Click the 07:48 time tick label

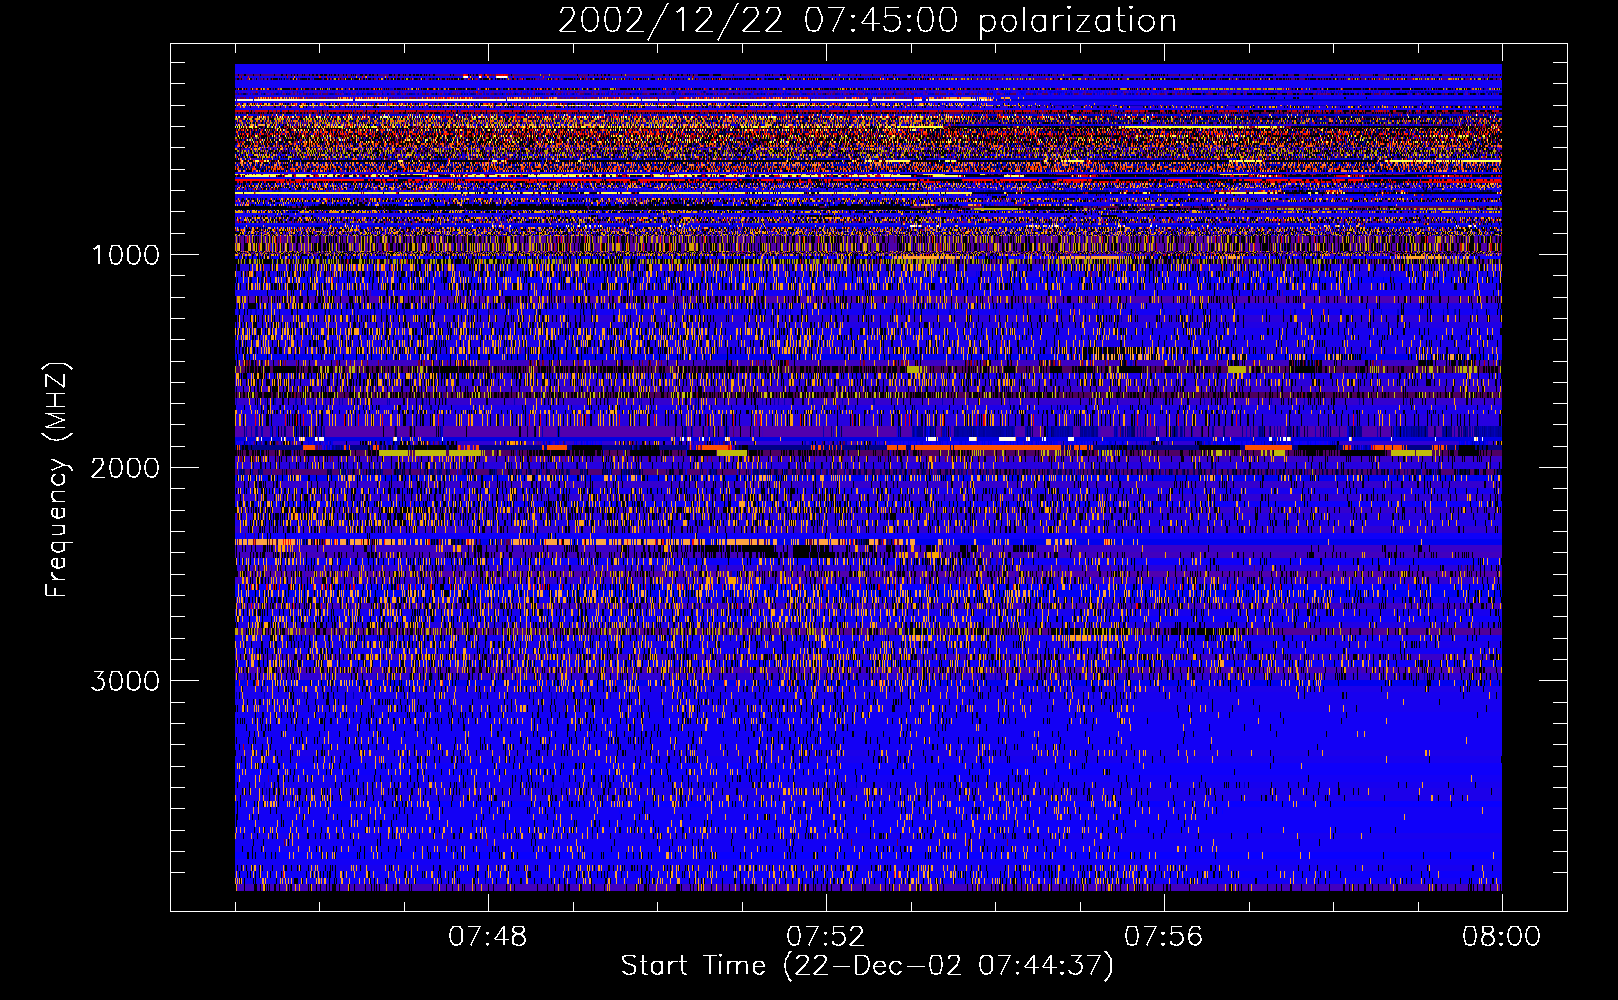[x=488, y=937]
